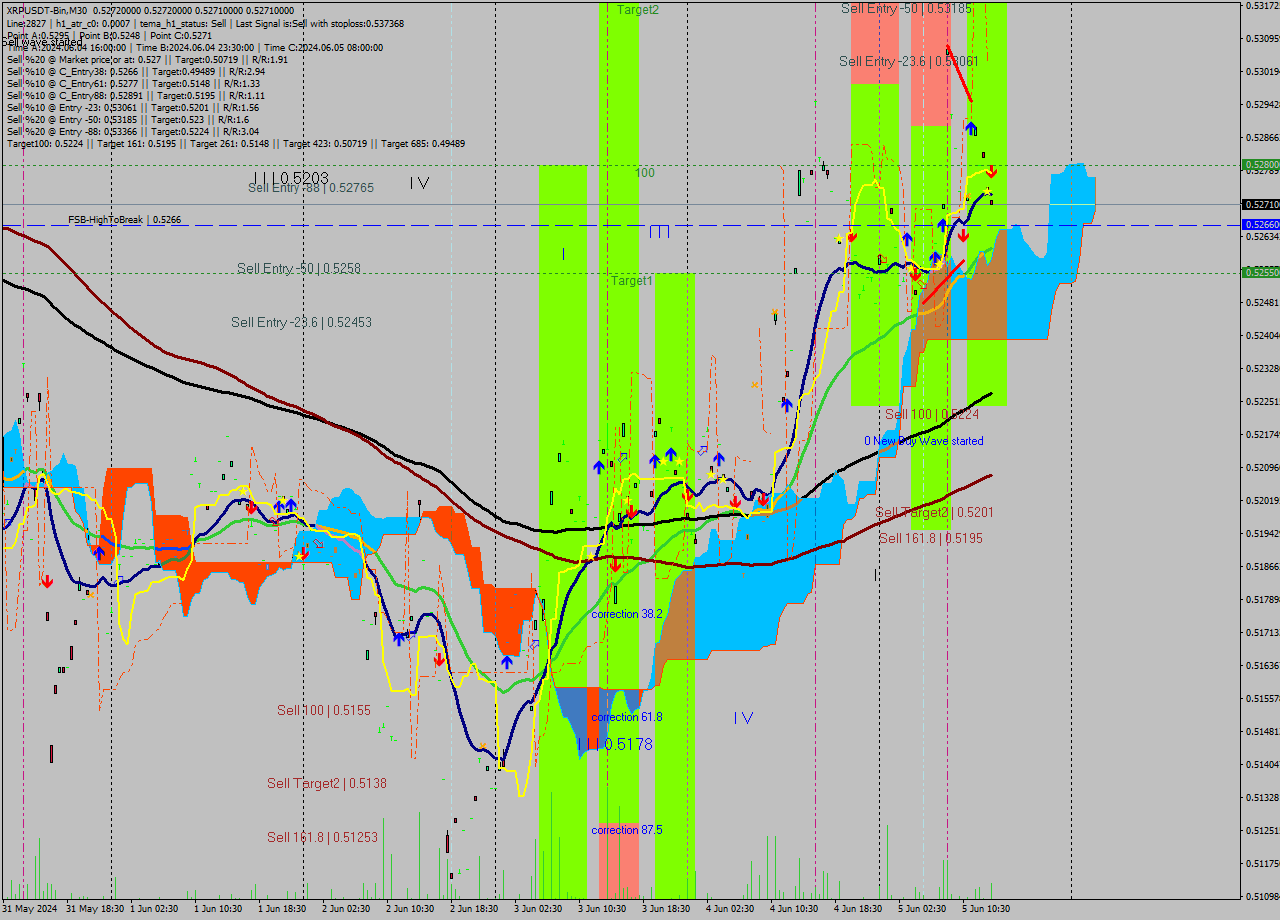
Task: Click the XRPUSDT-Bin,M30 chart title text
Action: pos(47,11)
